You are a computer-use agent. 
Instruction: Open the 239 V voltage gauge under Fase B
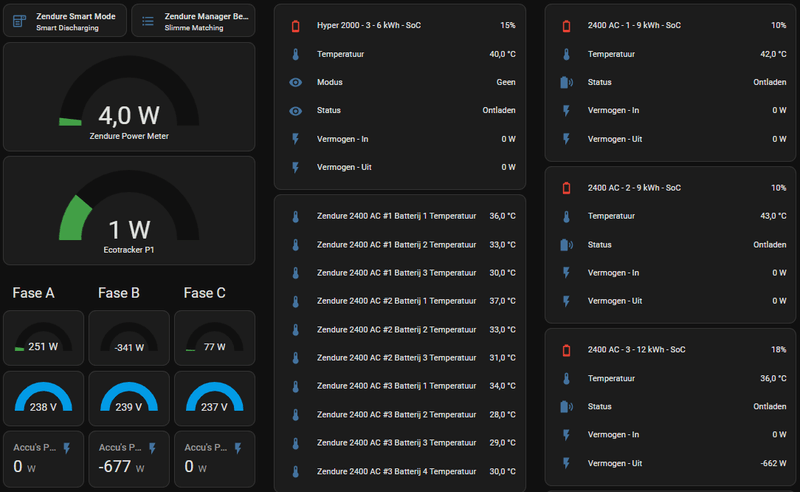(129, 398)
